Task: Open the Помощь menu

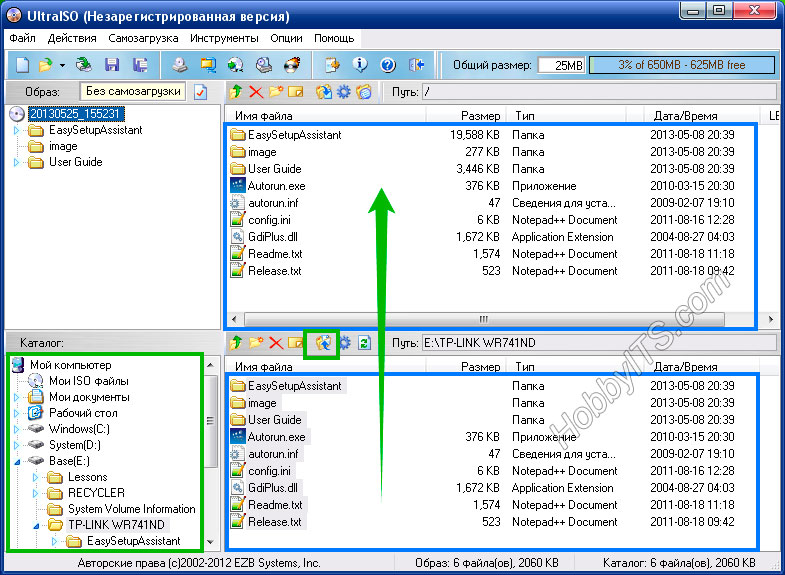Action: (x=334, y=38)
